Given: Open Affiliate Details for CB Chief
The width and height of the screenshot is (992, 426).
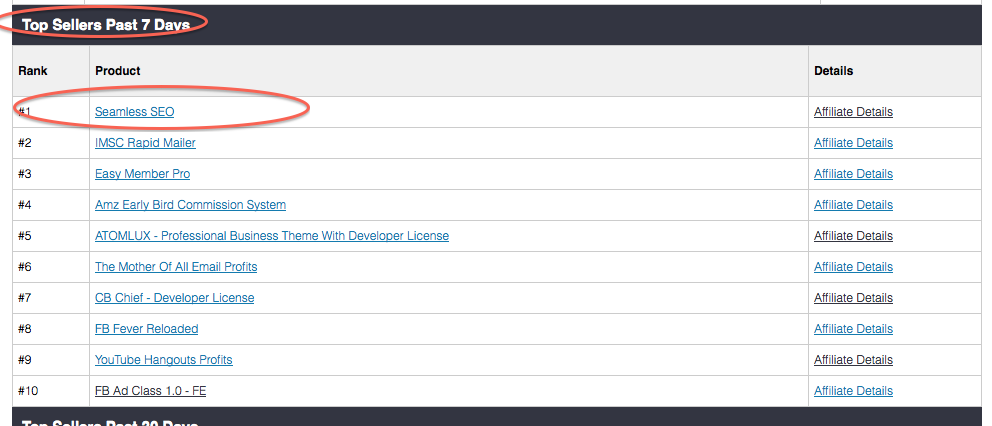Looking at the screenshot, I should [x=853, y=298].
